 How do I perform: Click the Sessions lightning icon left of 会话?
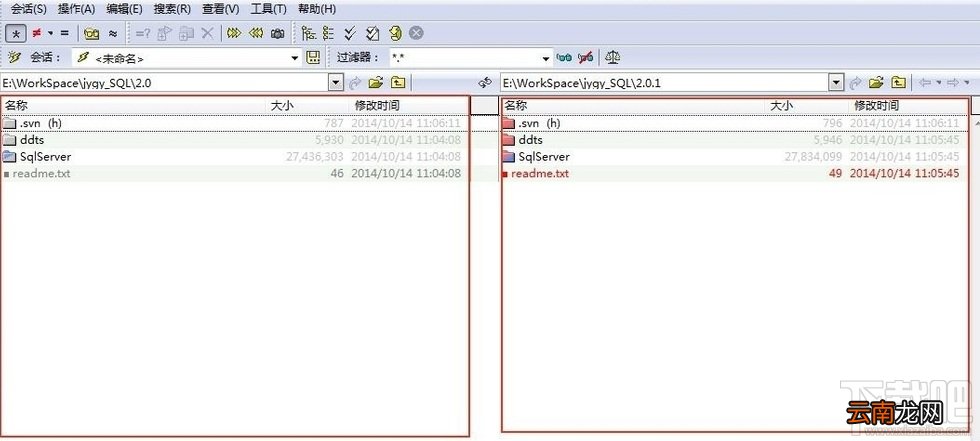click(15, 57)
